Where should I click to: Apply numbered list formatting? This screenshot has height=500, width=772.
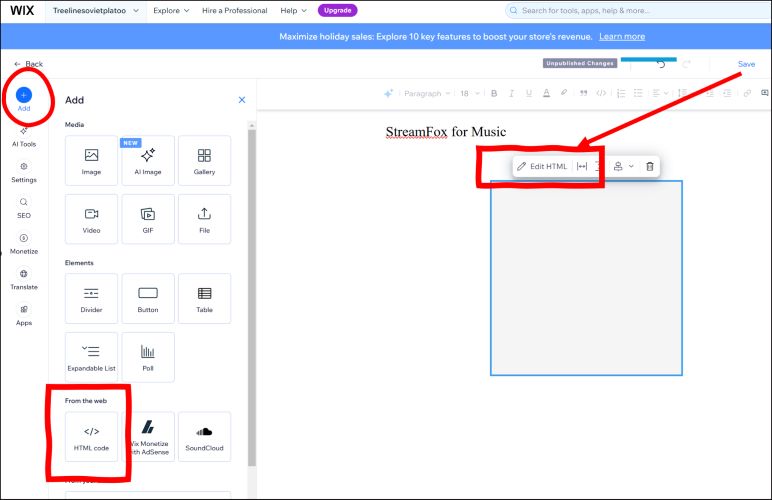point(621,93)
